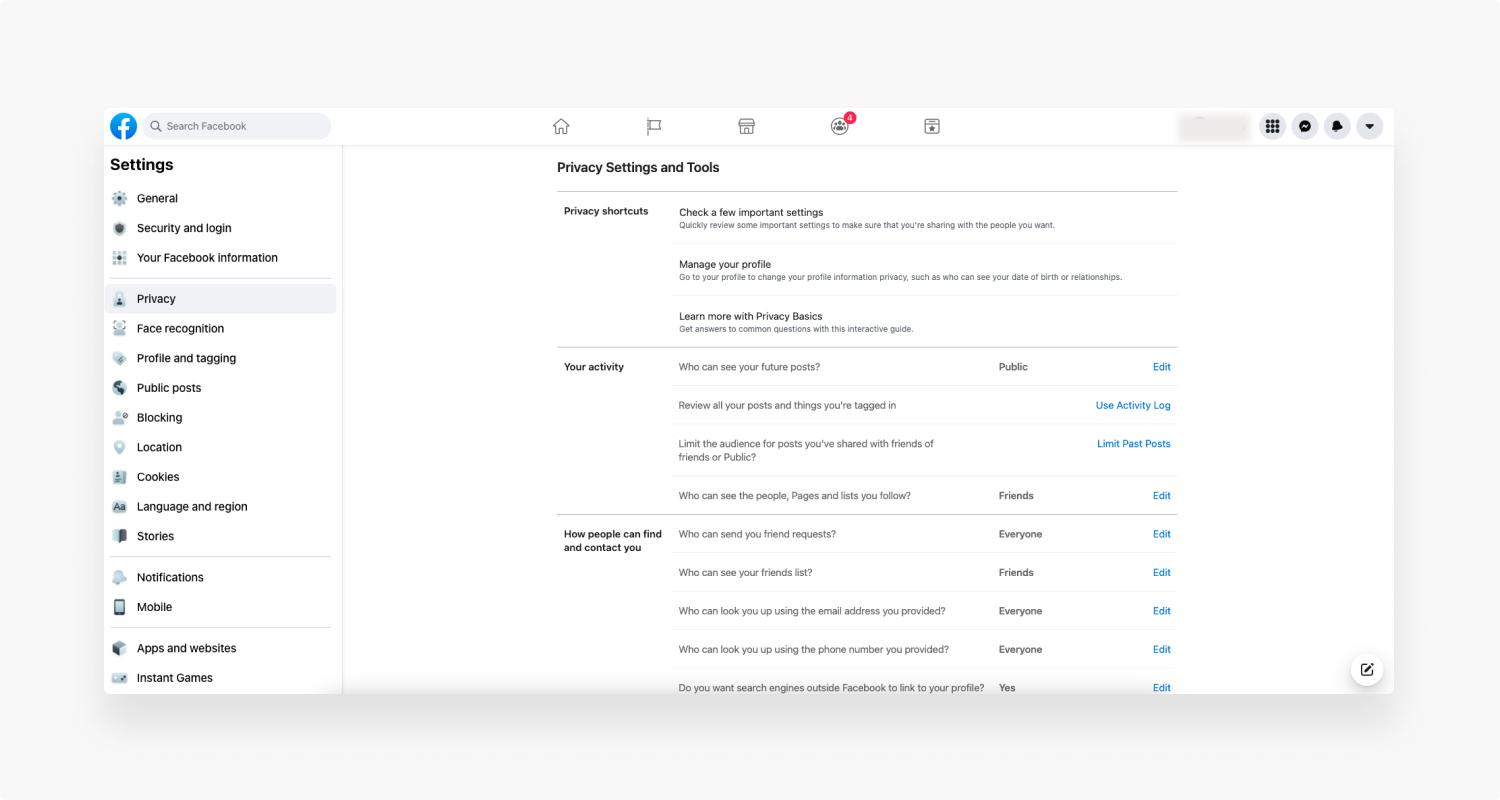This screenshot has height=800, width=1500.
Task: Open the Pages flag icon
Action: pos(654,126)
